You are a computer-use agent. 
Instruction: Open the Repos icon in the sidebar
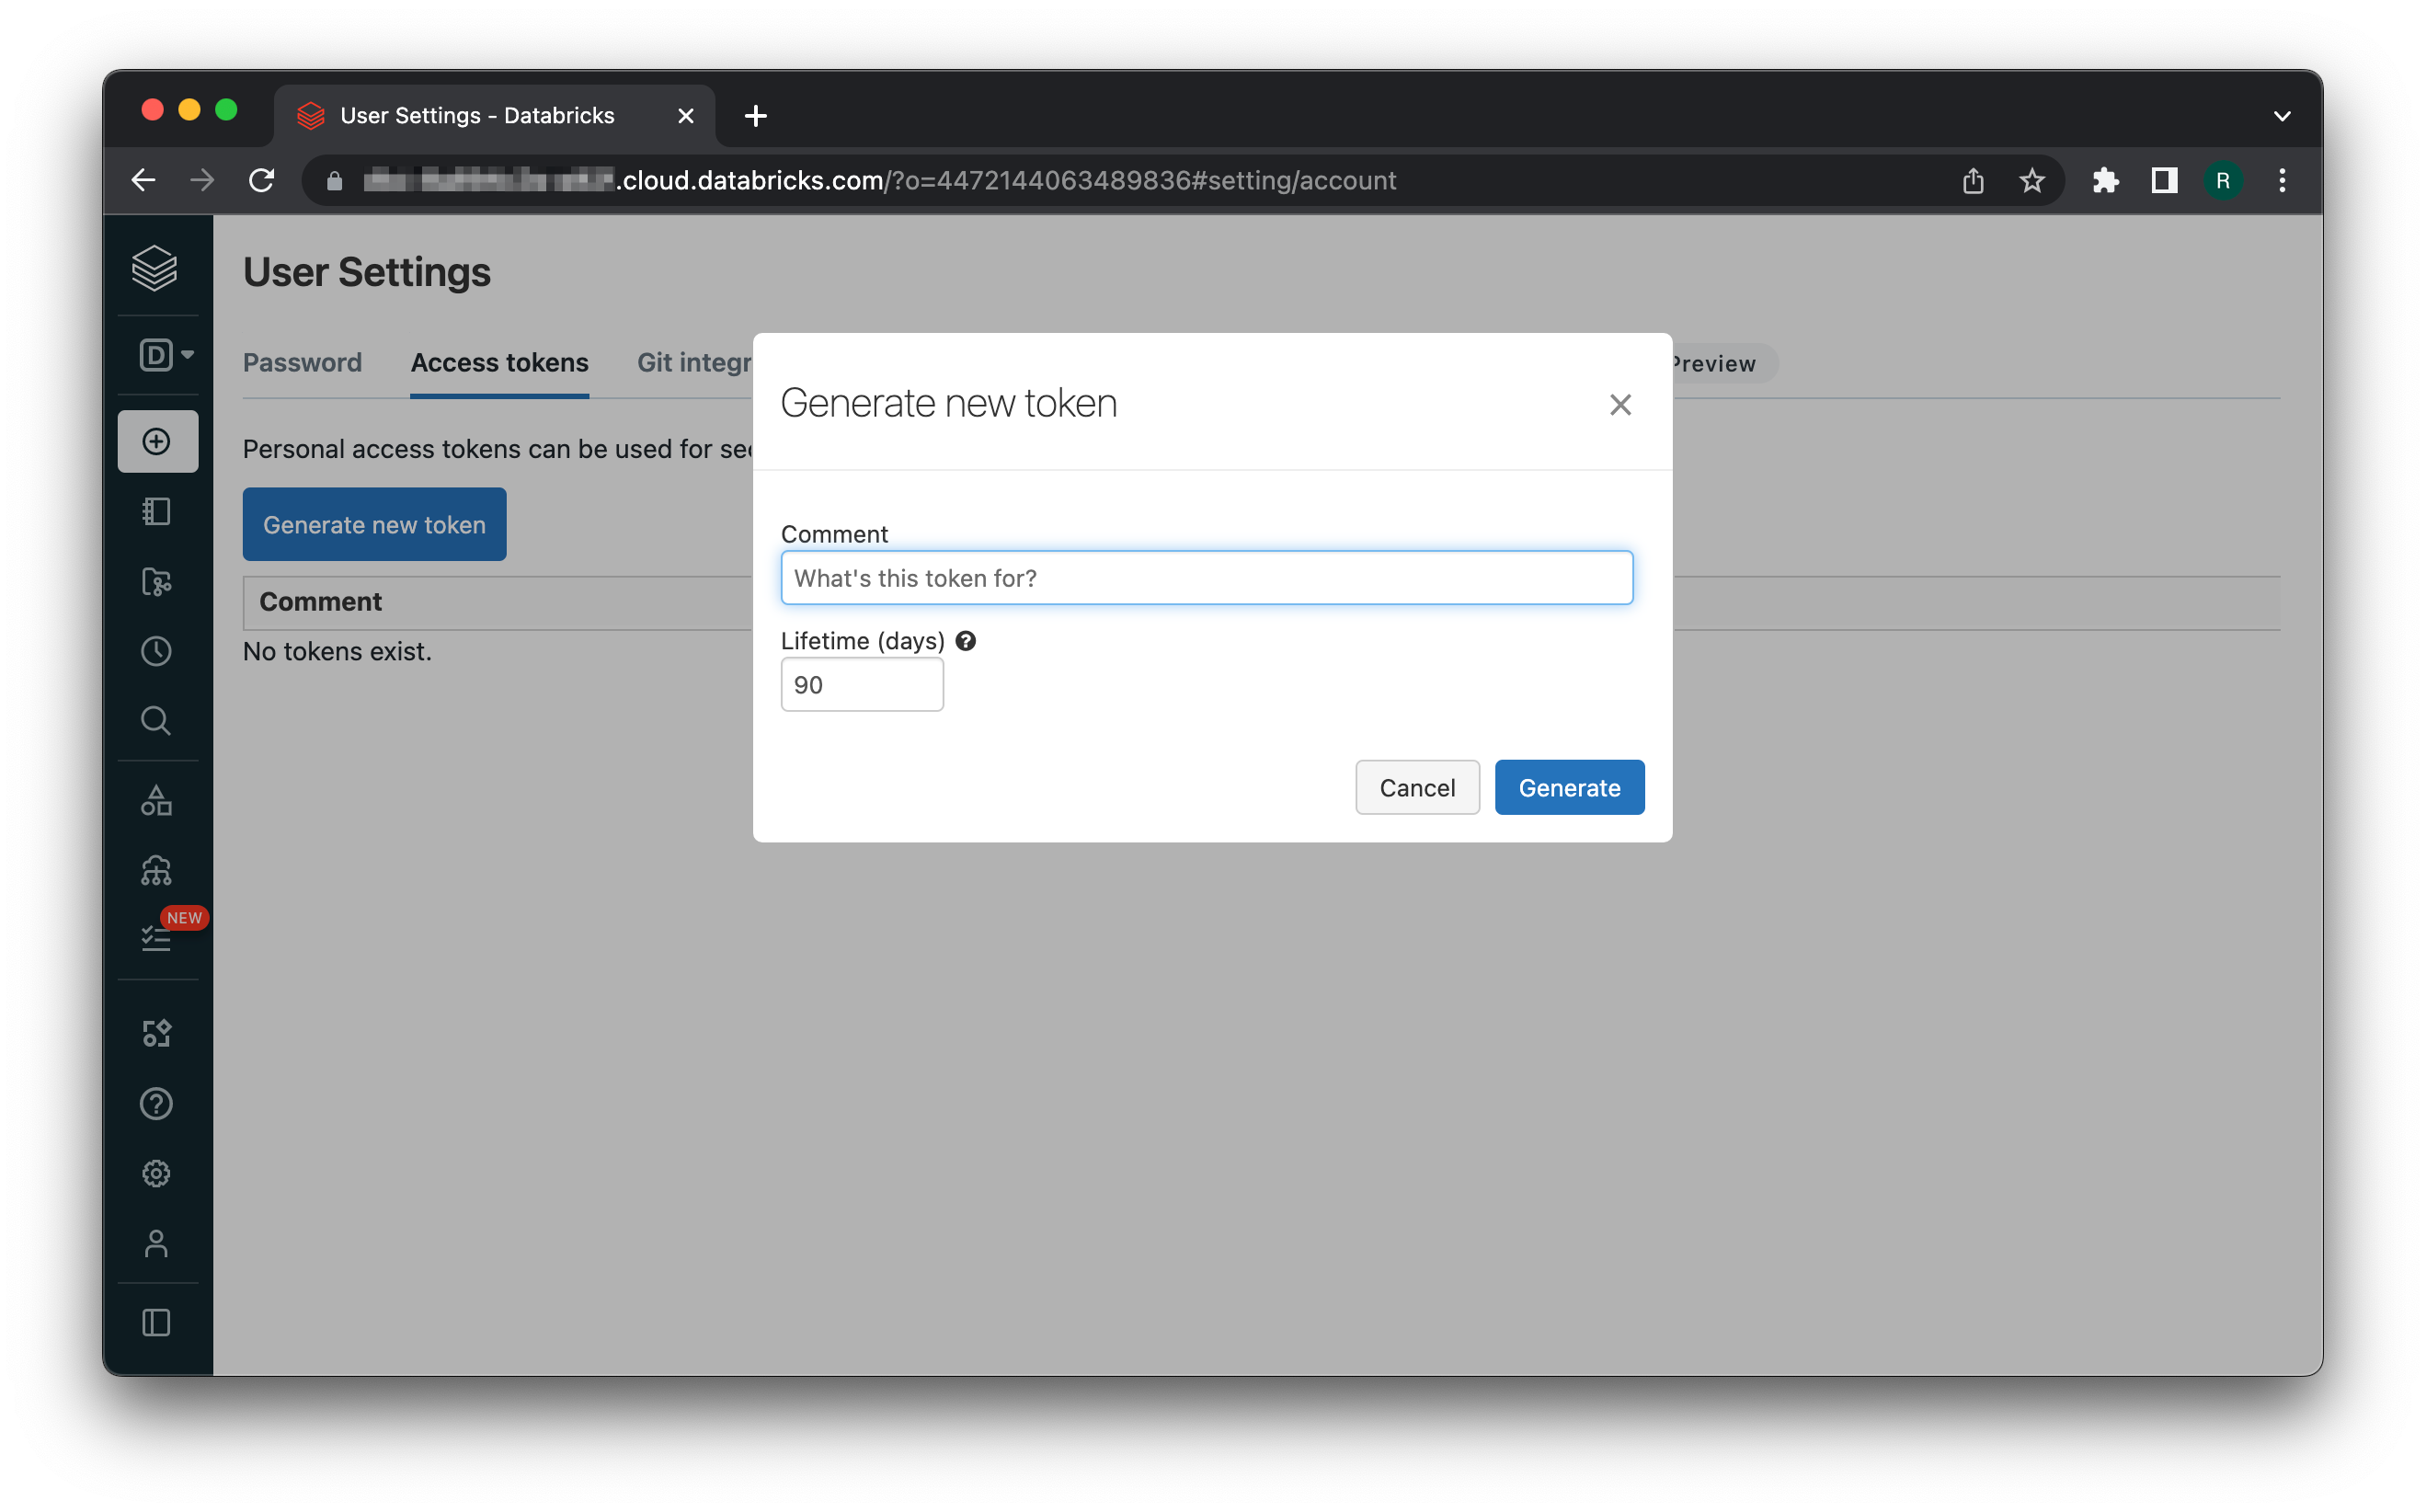point(156,581)
